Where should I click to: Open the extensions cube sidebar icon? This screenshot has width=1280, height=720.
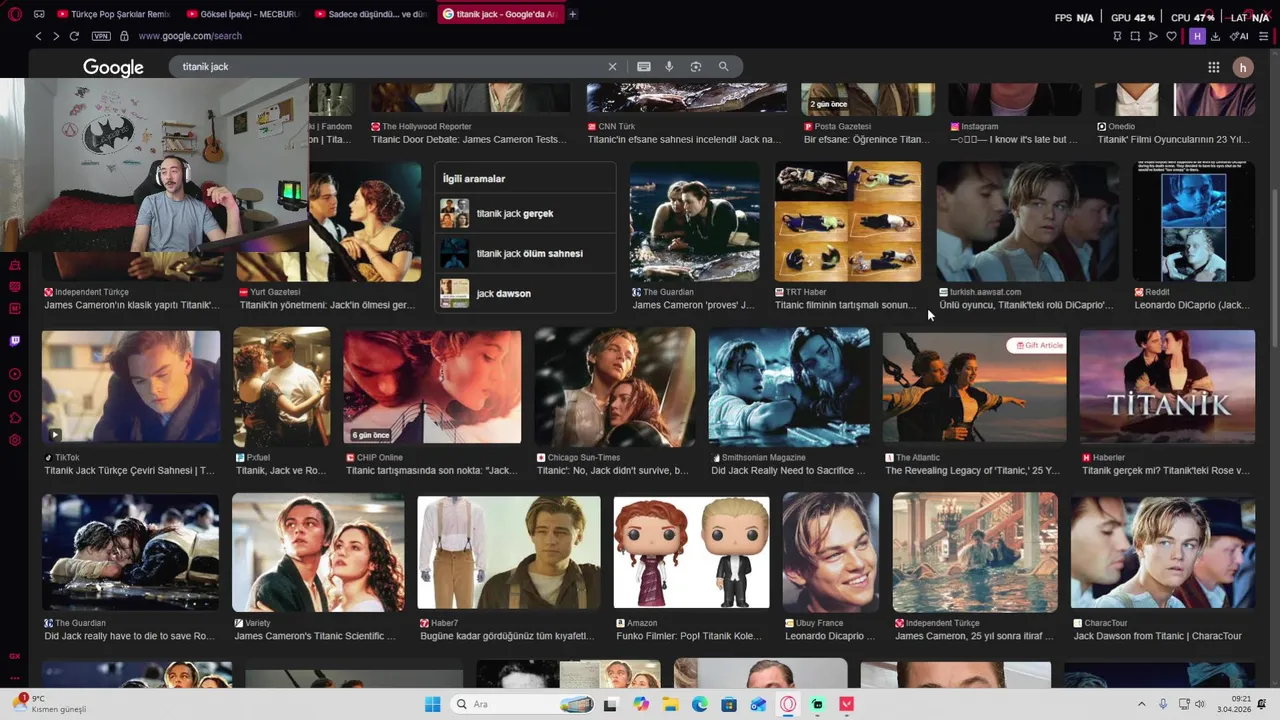[14, 418]
